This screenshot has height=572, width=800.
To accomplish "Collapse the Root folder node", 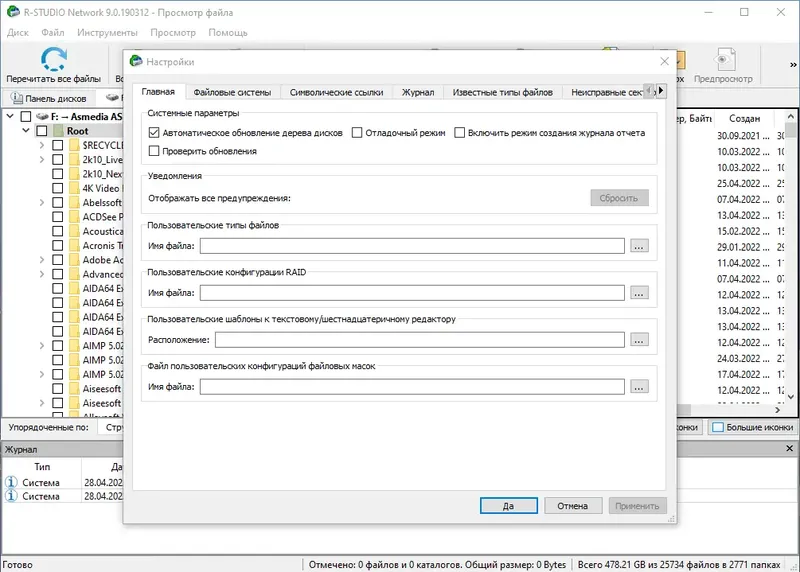I will (26, 131).
